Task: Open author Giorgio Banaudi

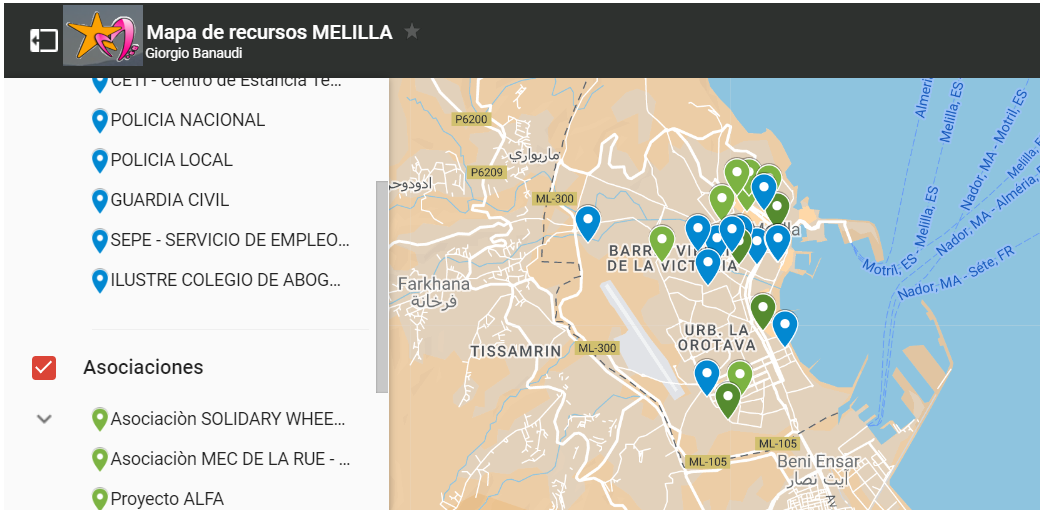Action: 194,54
